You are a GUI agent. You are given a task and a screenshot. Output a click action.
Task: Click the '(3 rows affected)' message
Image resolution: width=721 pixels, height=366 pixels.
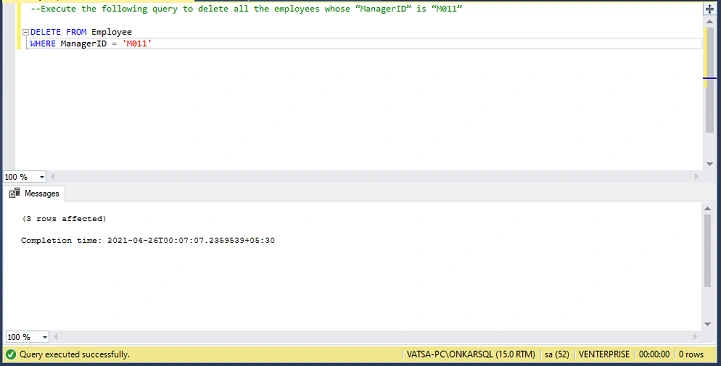[x=64, y=219]
